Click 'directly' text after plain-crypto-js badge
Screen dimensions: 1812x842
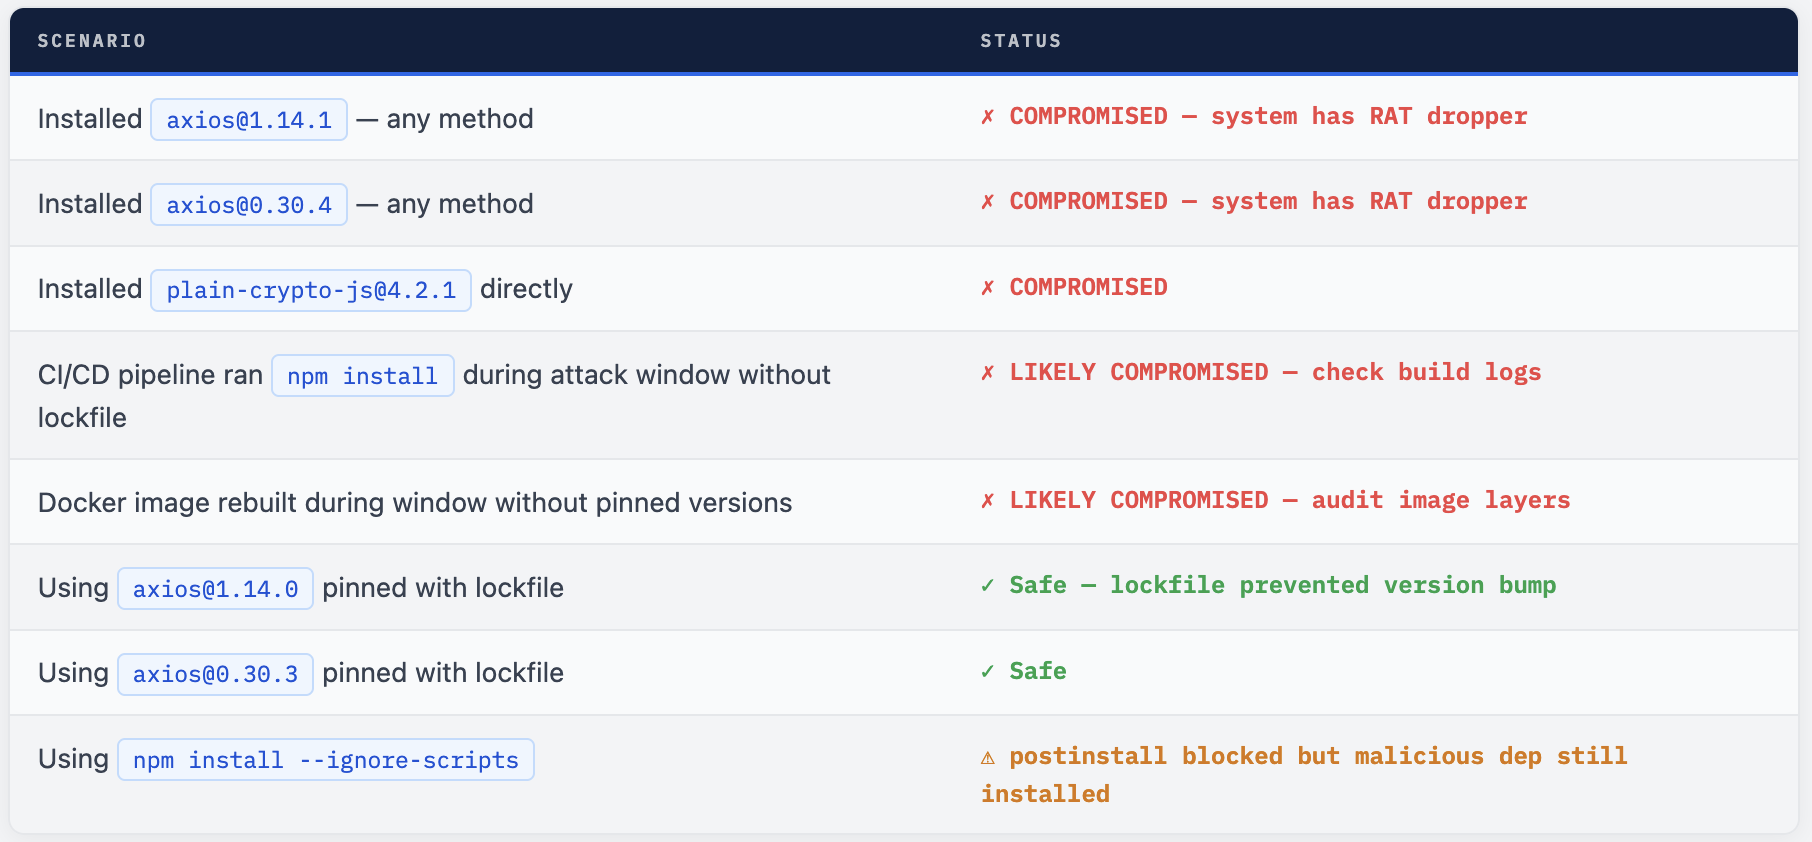coord(526,289)
